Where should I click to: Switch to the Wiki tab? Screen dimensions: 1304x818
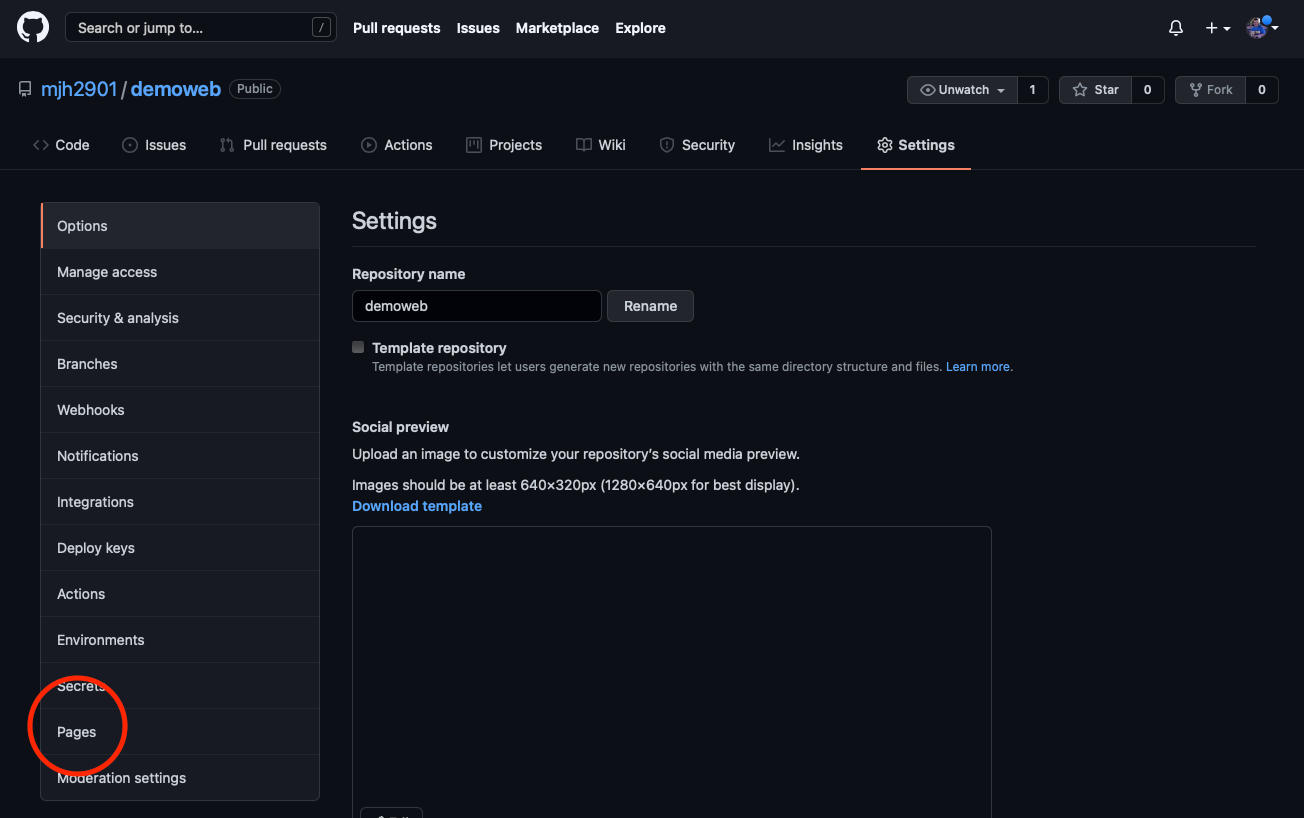(601, 145)
